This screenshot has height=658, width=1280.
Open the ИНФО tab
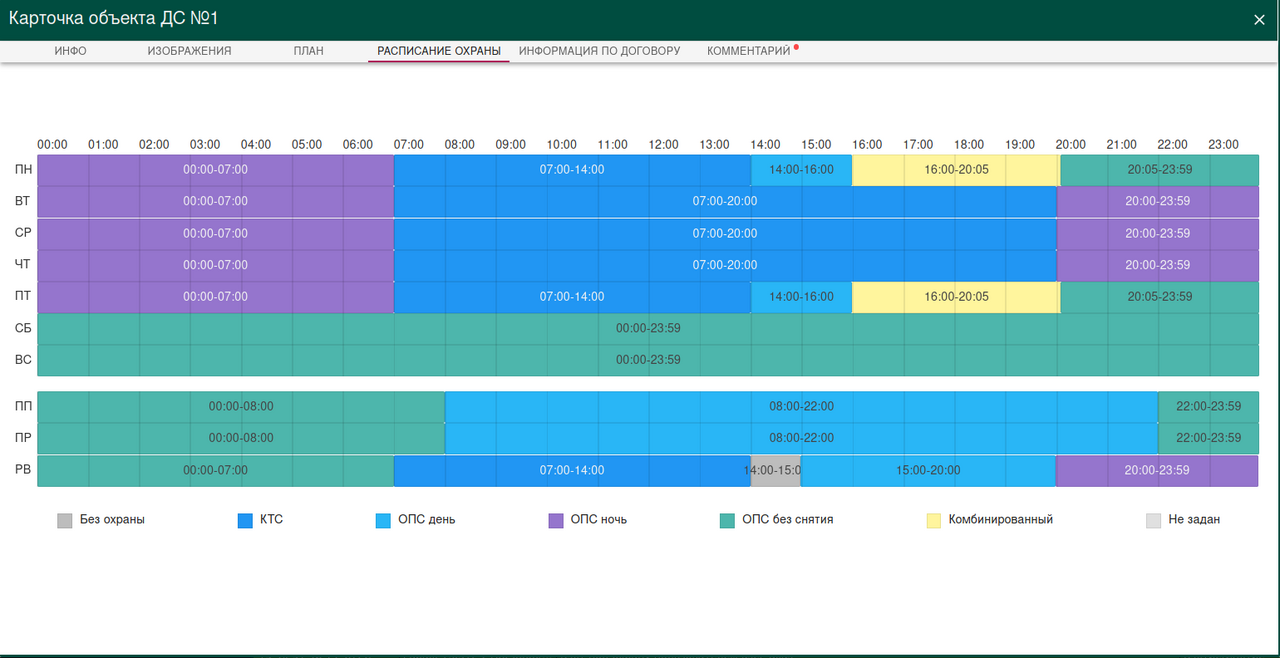point(70,51)
